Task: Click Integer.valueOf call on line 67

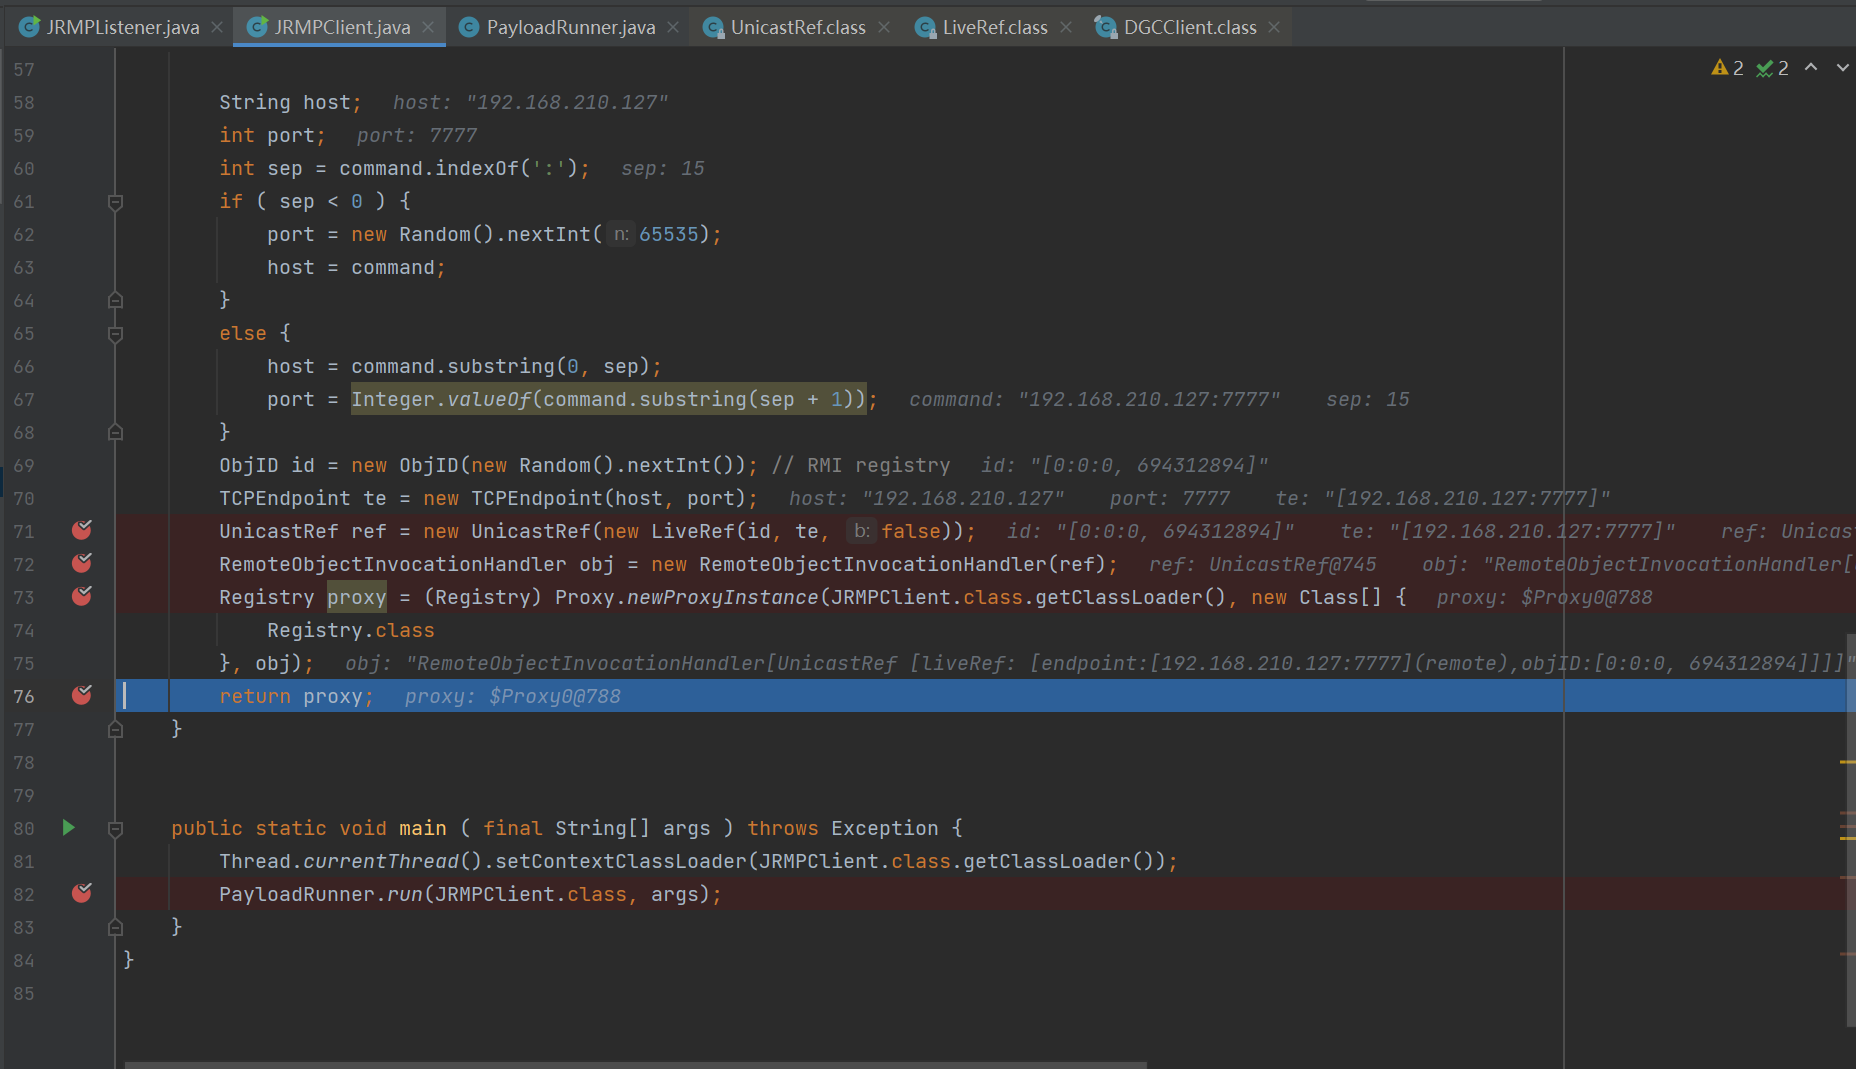Action: (608, 399)
